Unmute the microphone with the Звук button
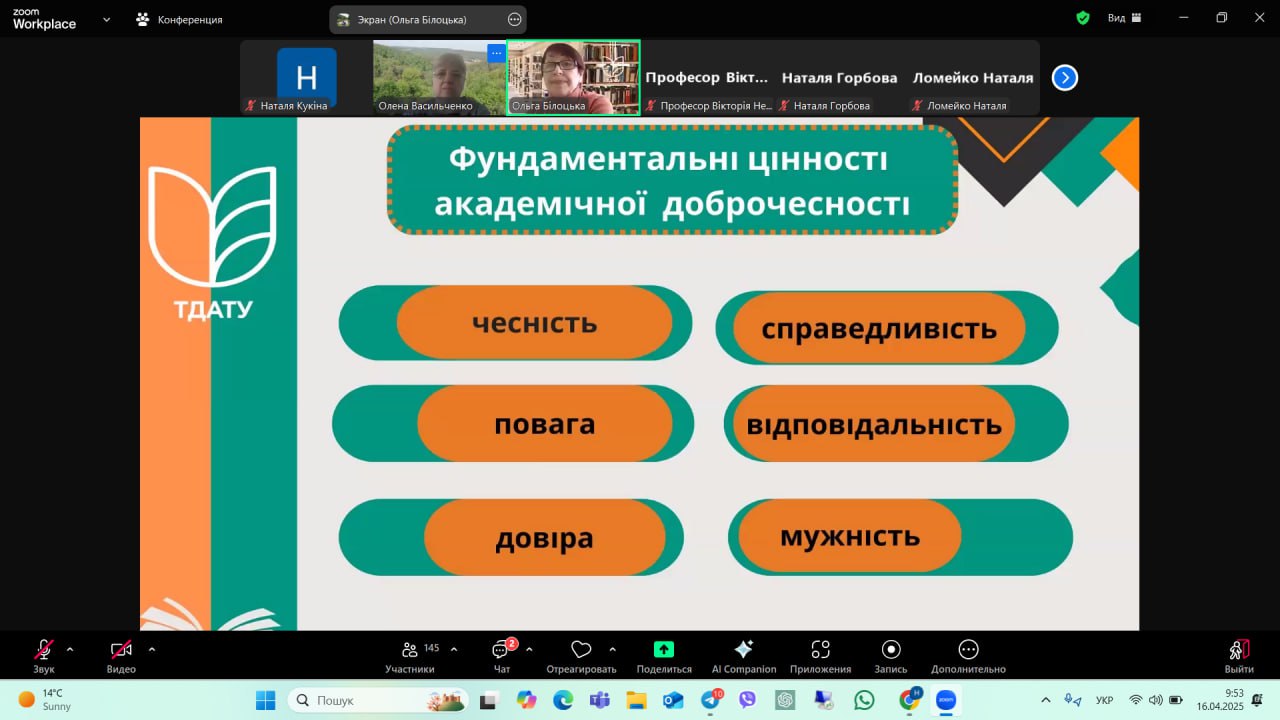 point(44,656)
